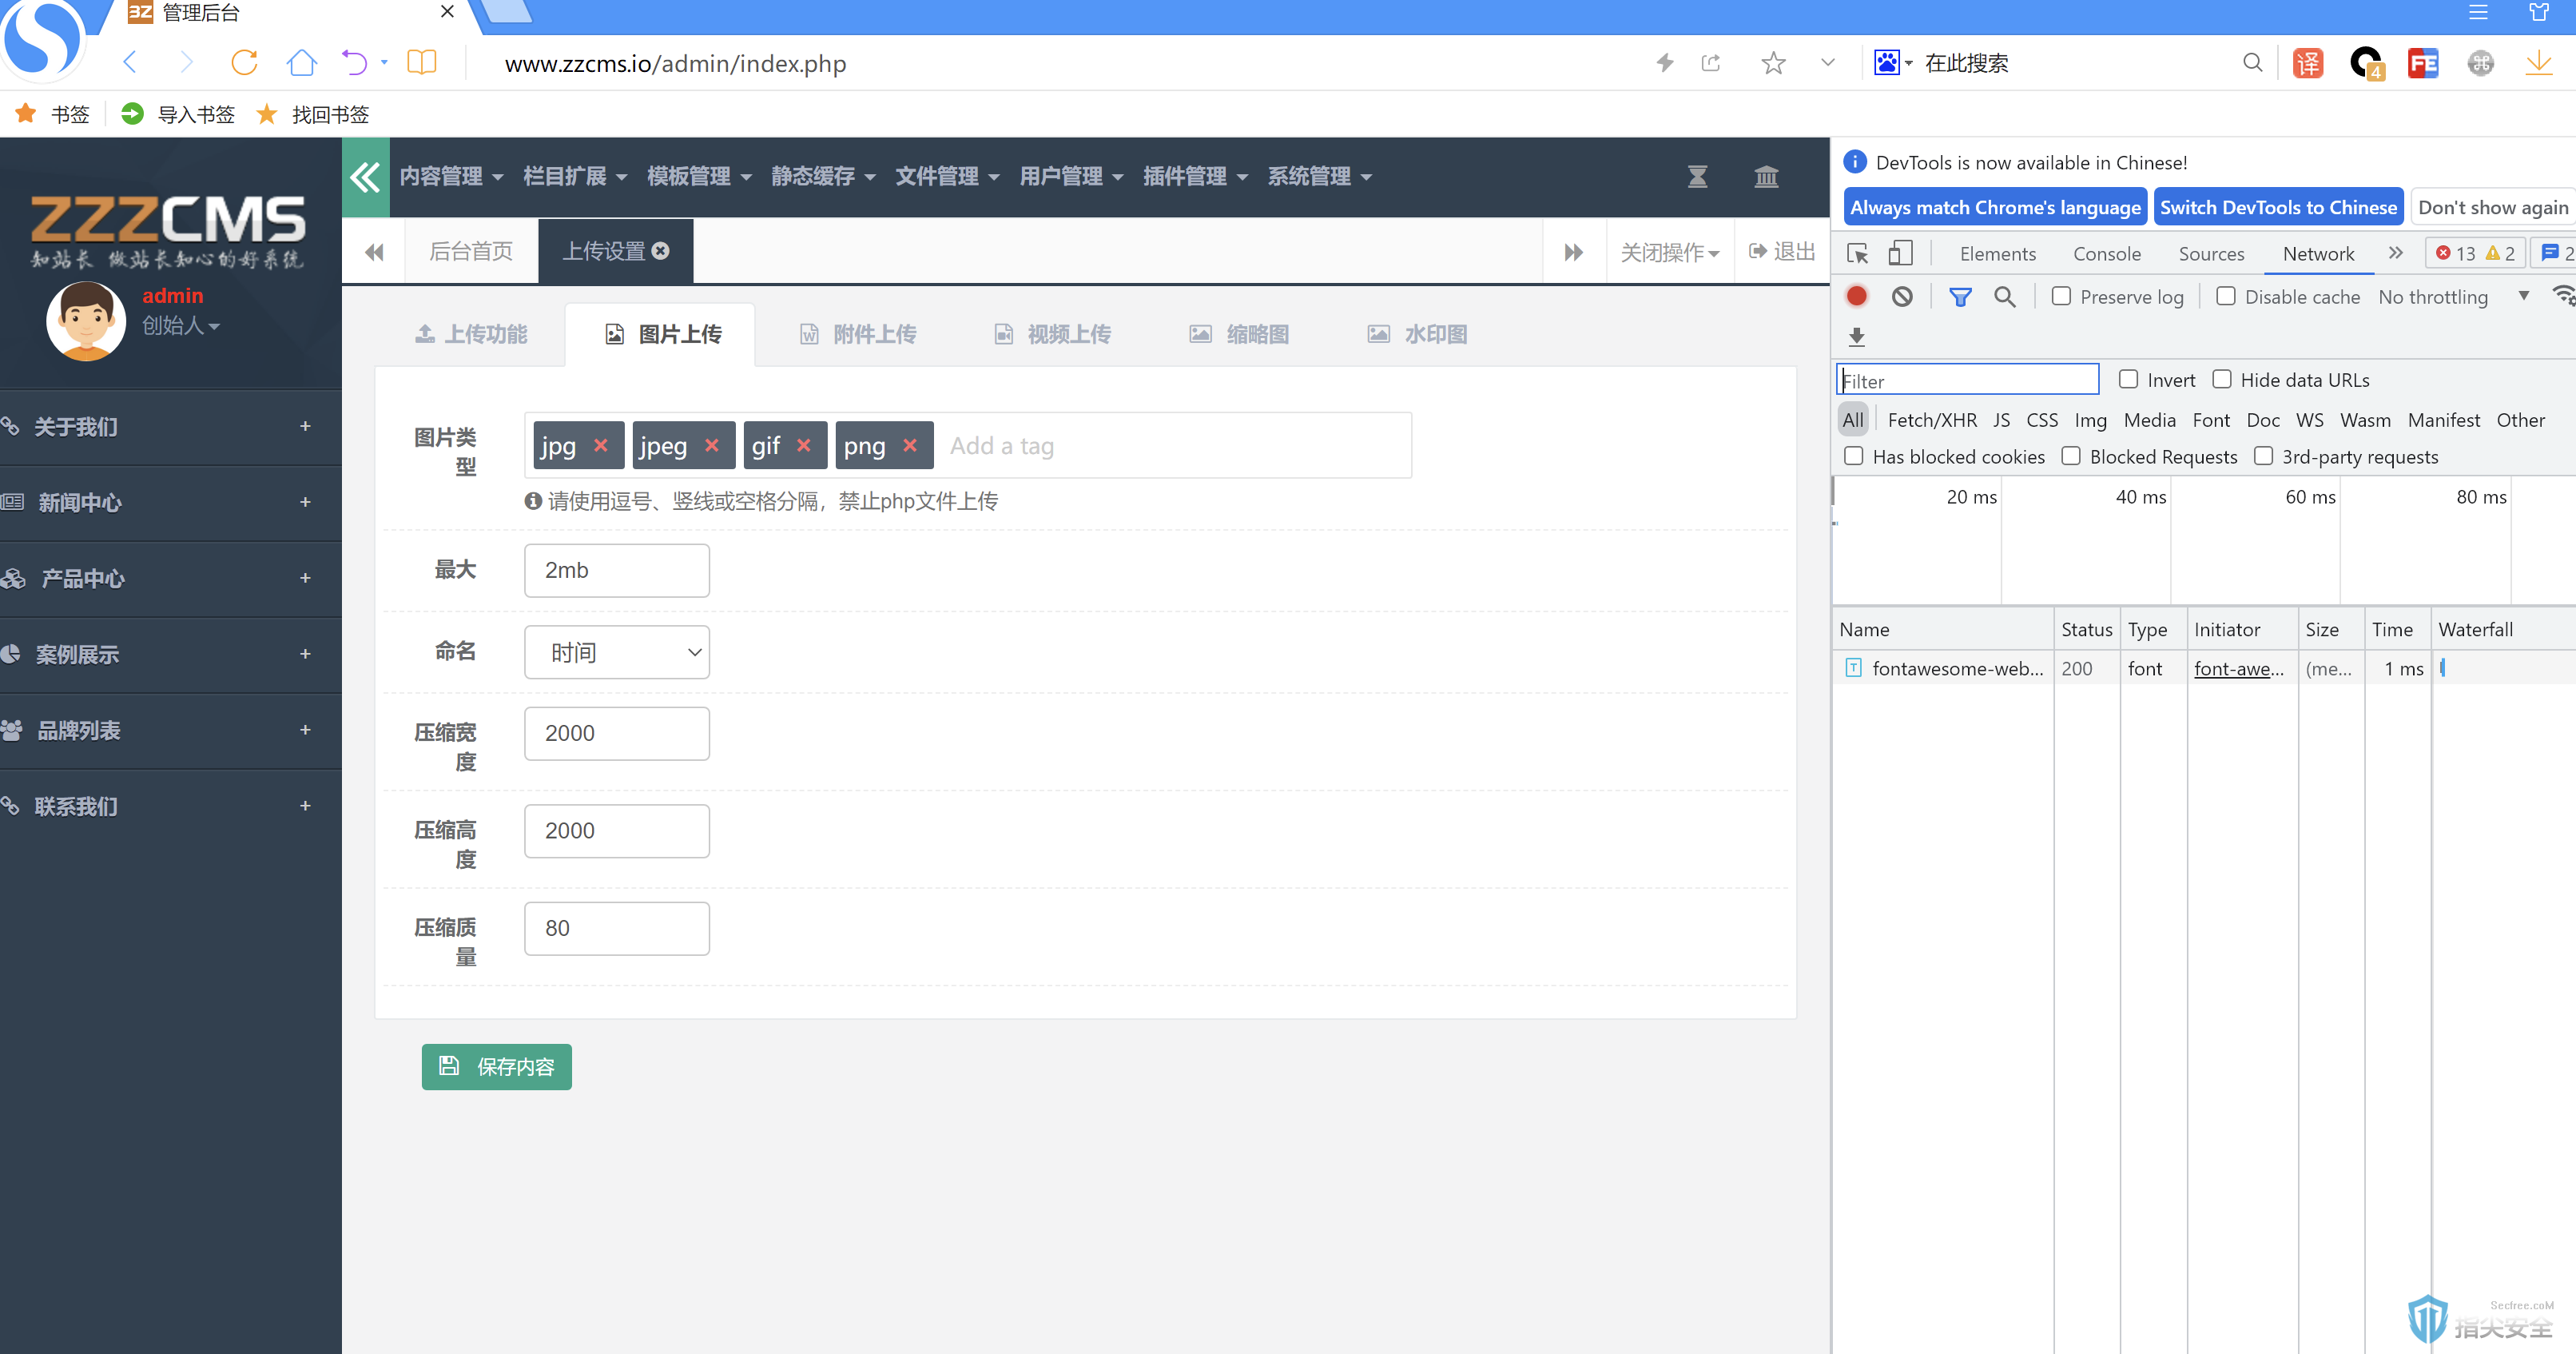Click 退出 logout link
Screen dimensions: 2576x1354
[1782, 251]
